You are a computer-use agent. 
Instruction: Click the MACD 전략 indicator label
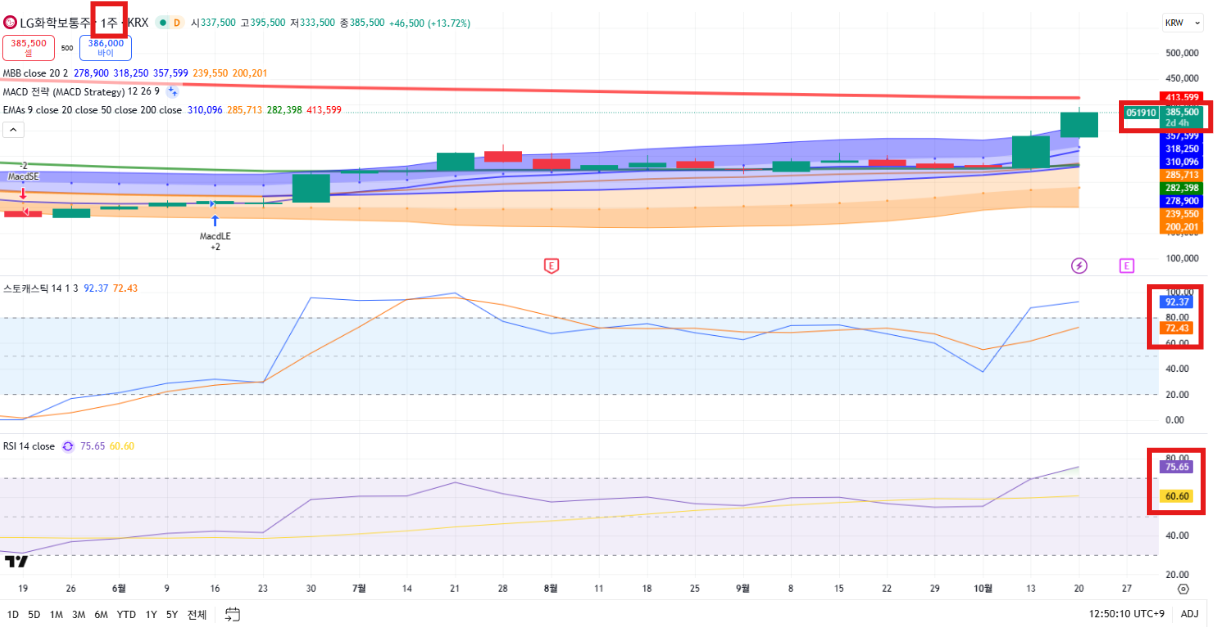[80, 91]
